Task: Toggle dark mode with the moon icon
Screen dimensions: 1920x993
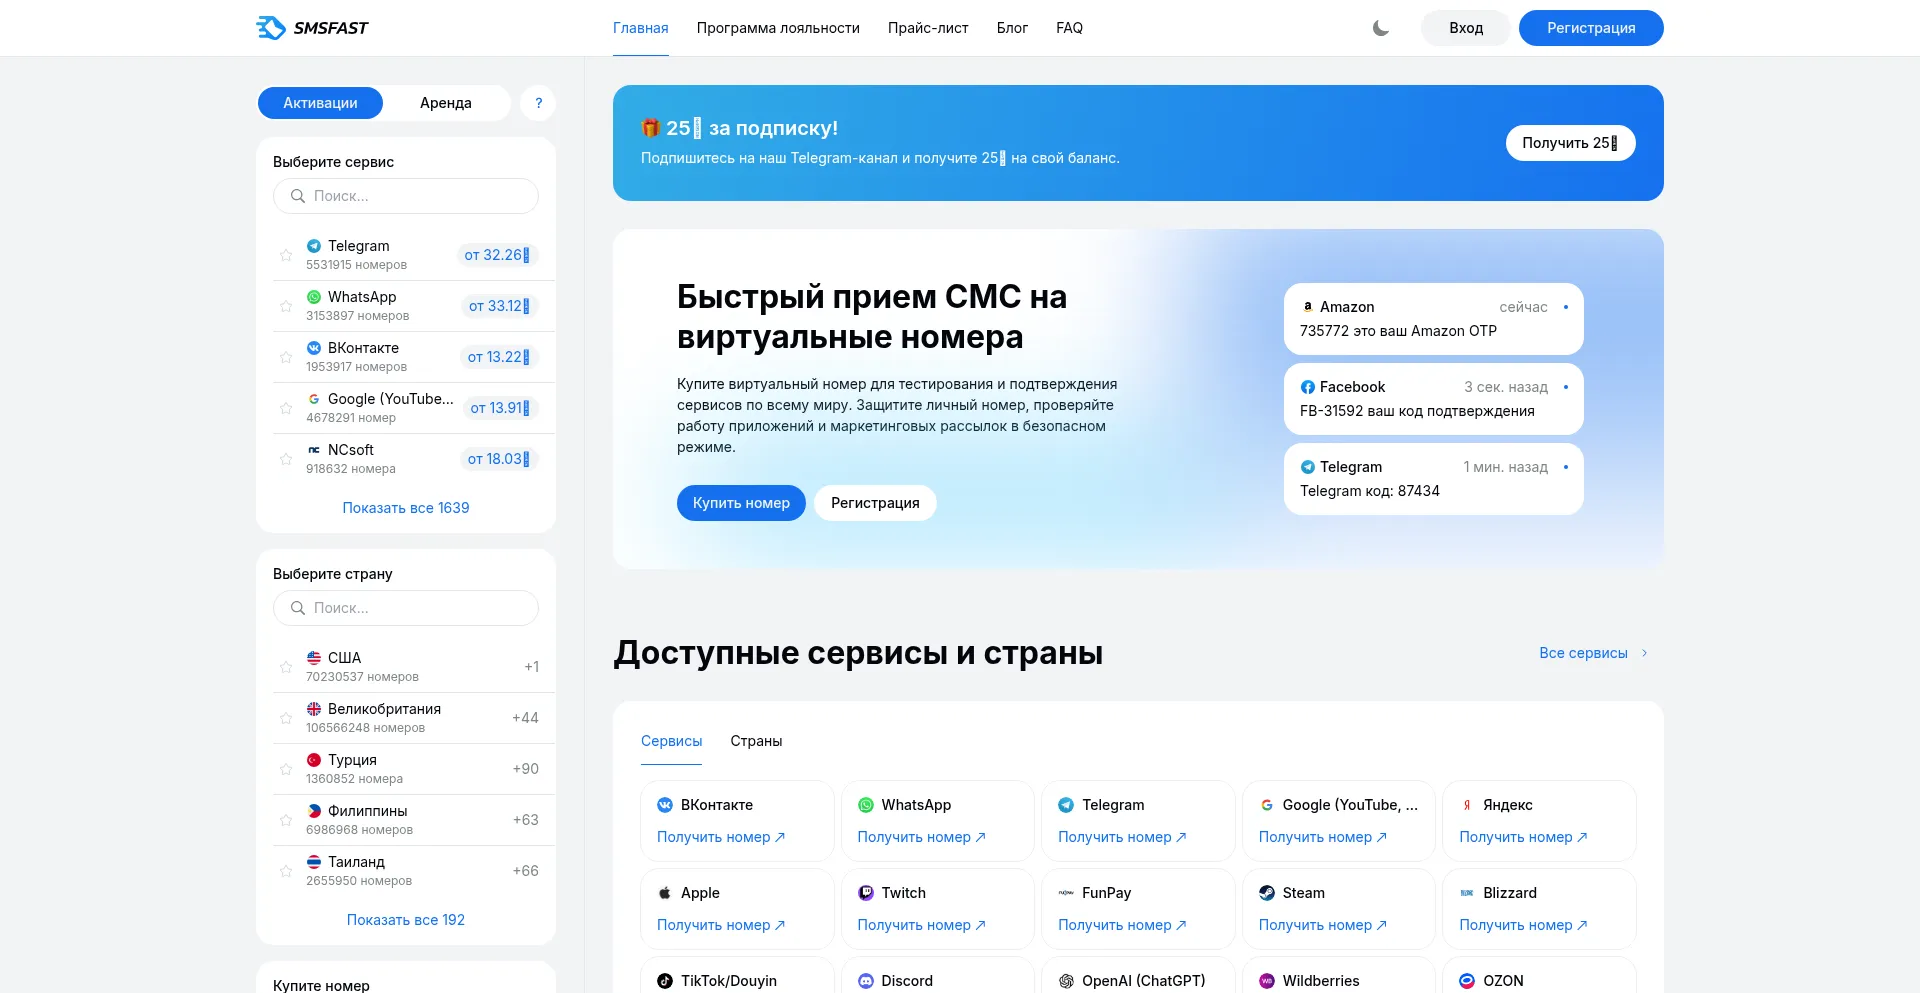Action: point(1381,28)
